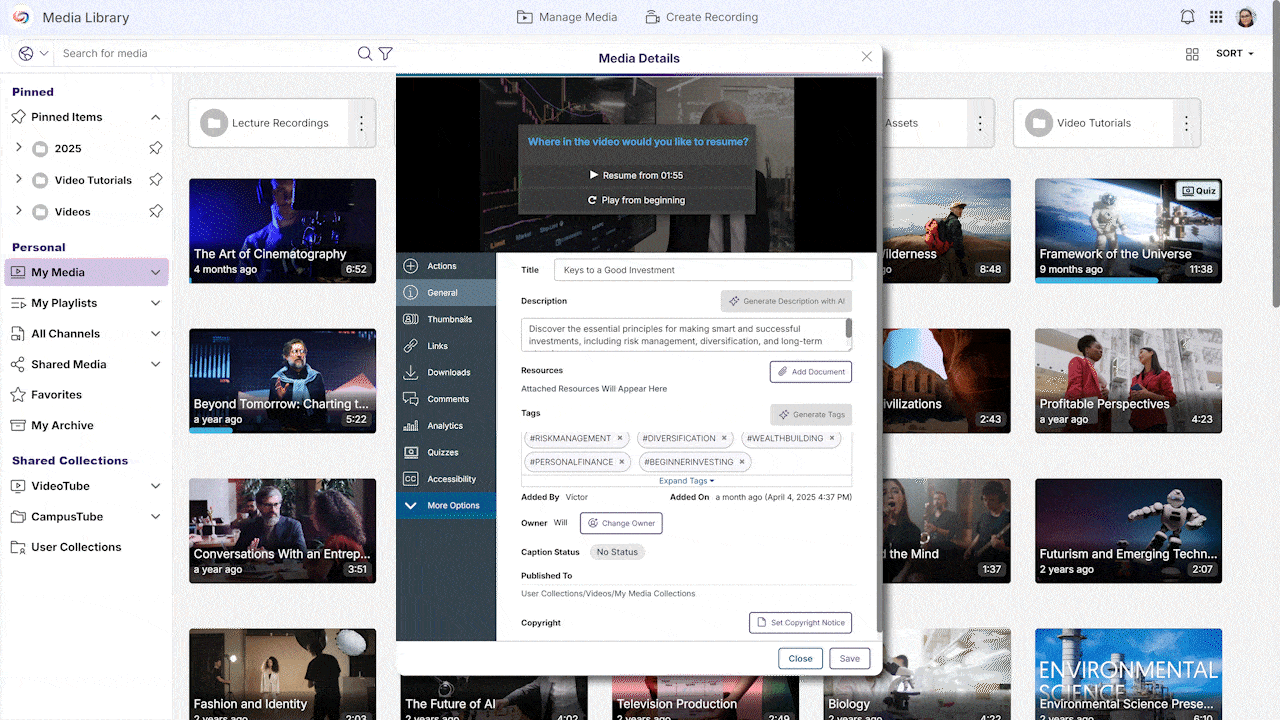Unpin the Video Tutorials pinned folder
The height and width of the screenshot is (720, 1280).
pos(155,180)
